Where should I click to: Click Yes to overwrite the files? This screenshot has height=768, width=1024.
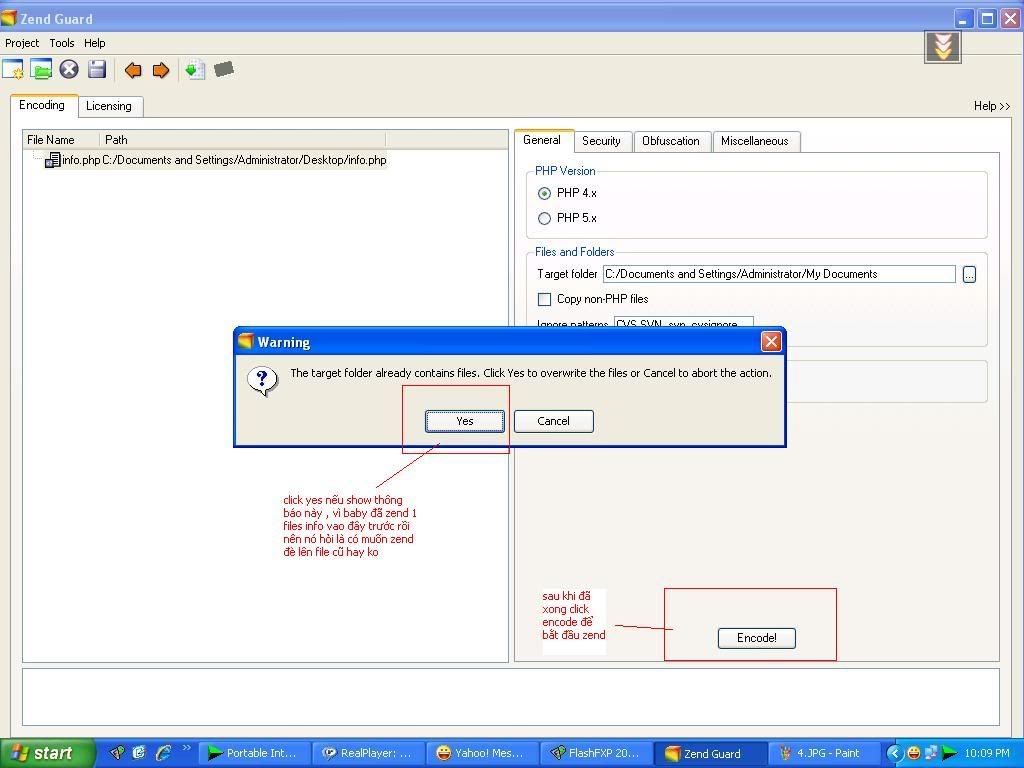[465, 421]
